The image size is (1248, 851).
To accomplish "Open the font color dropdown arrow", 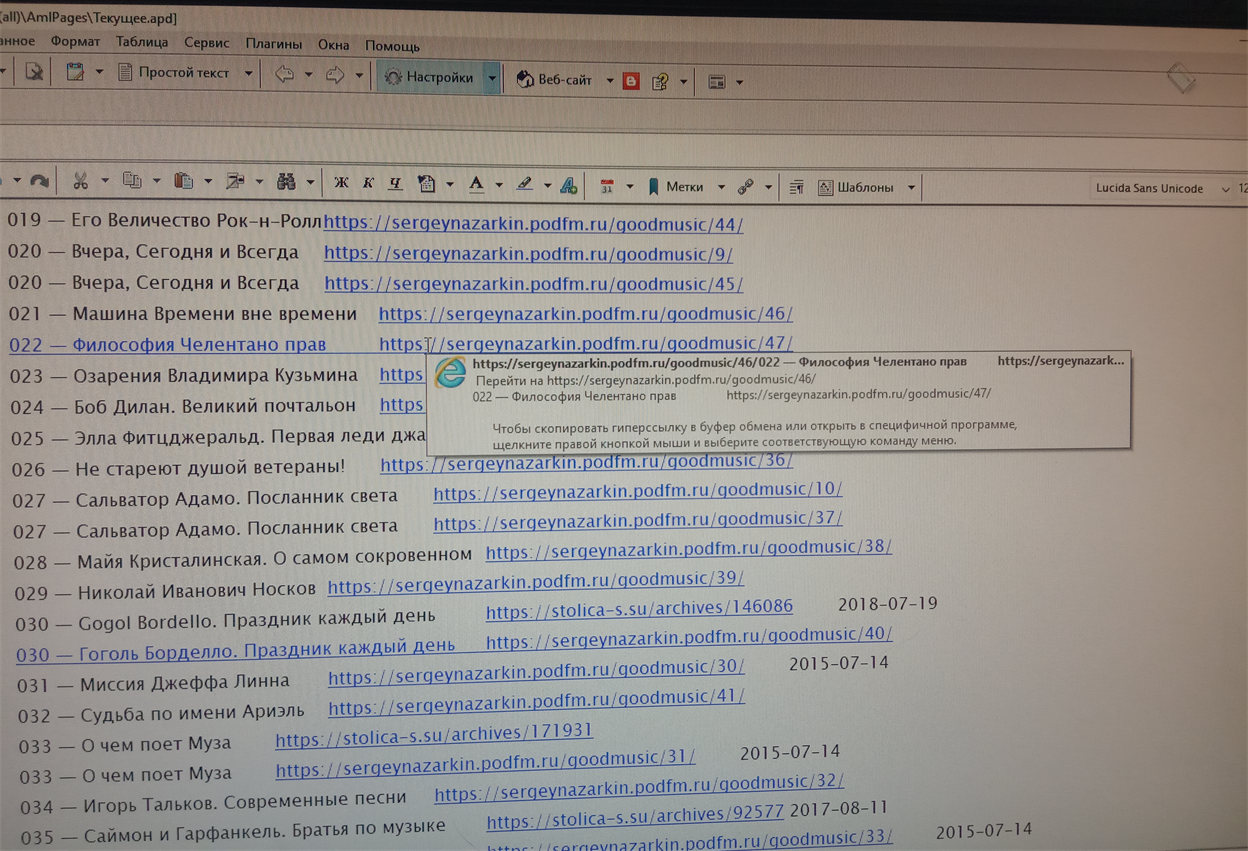I will pyautogui.click(x=498, y=184).
